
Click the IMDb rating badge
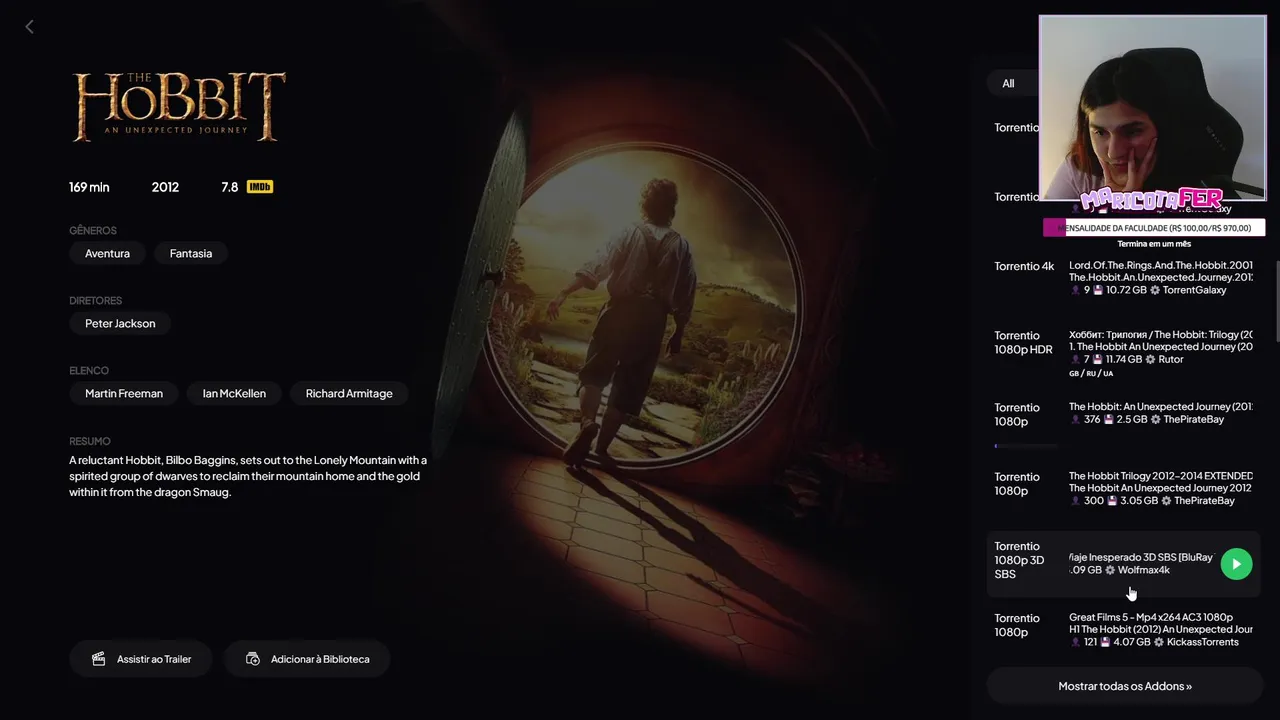tap(260, 187)
